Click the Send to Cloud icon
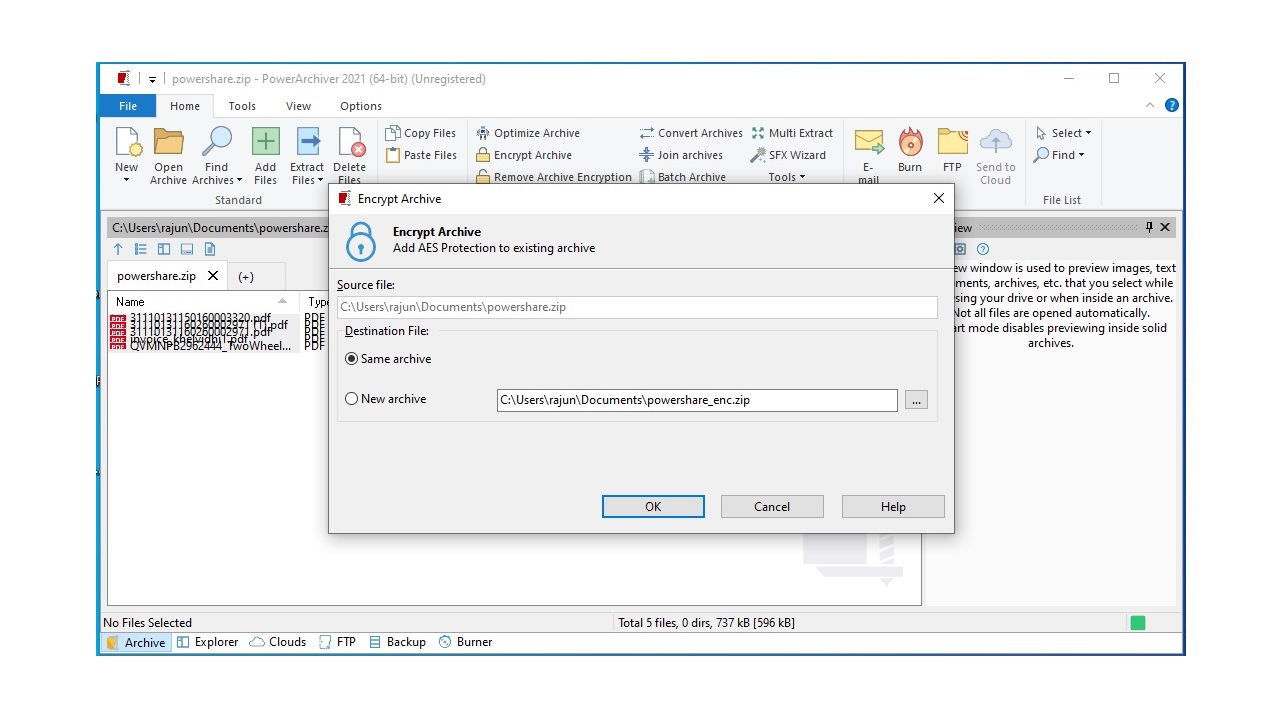Image resolution: width=1280 pixels, height=720 pixels. [x=996, y=142]
